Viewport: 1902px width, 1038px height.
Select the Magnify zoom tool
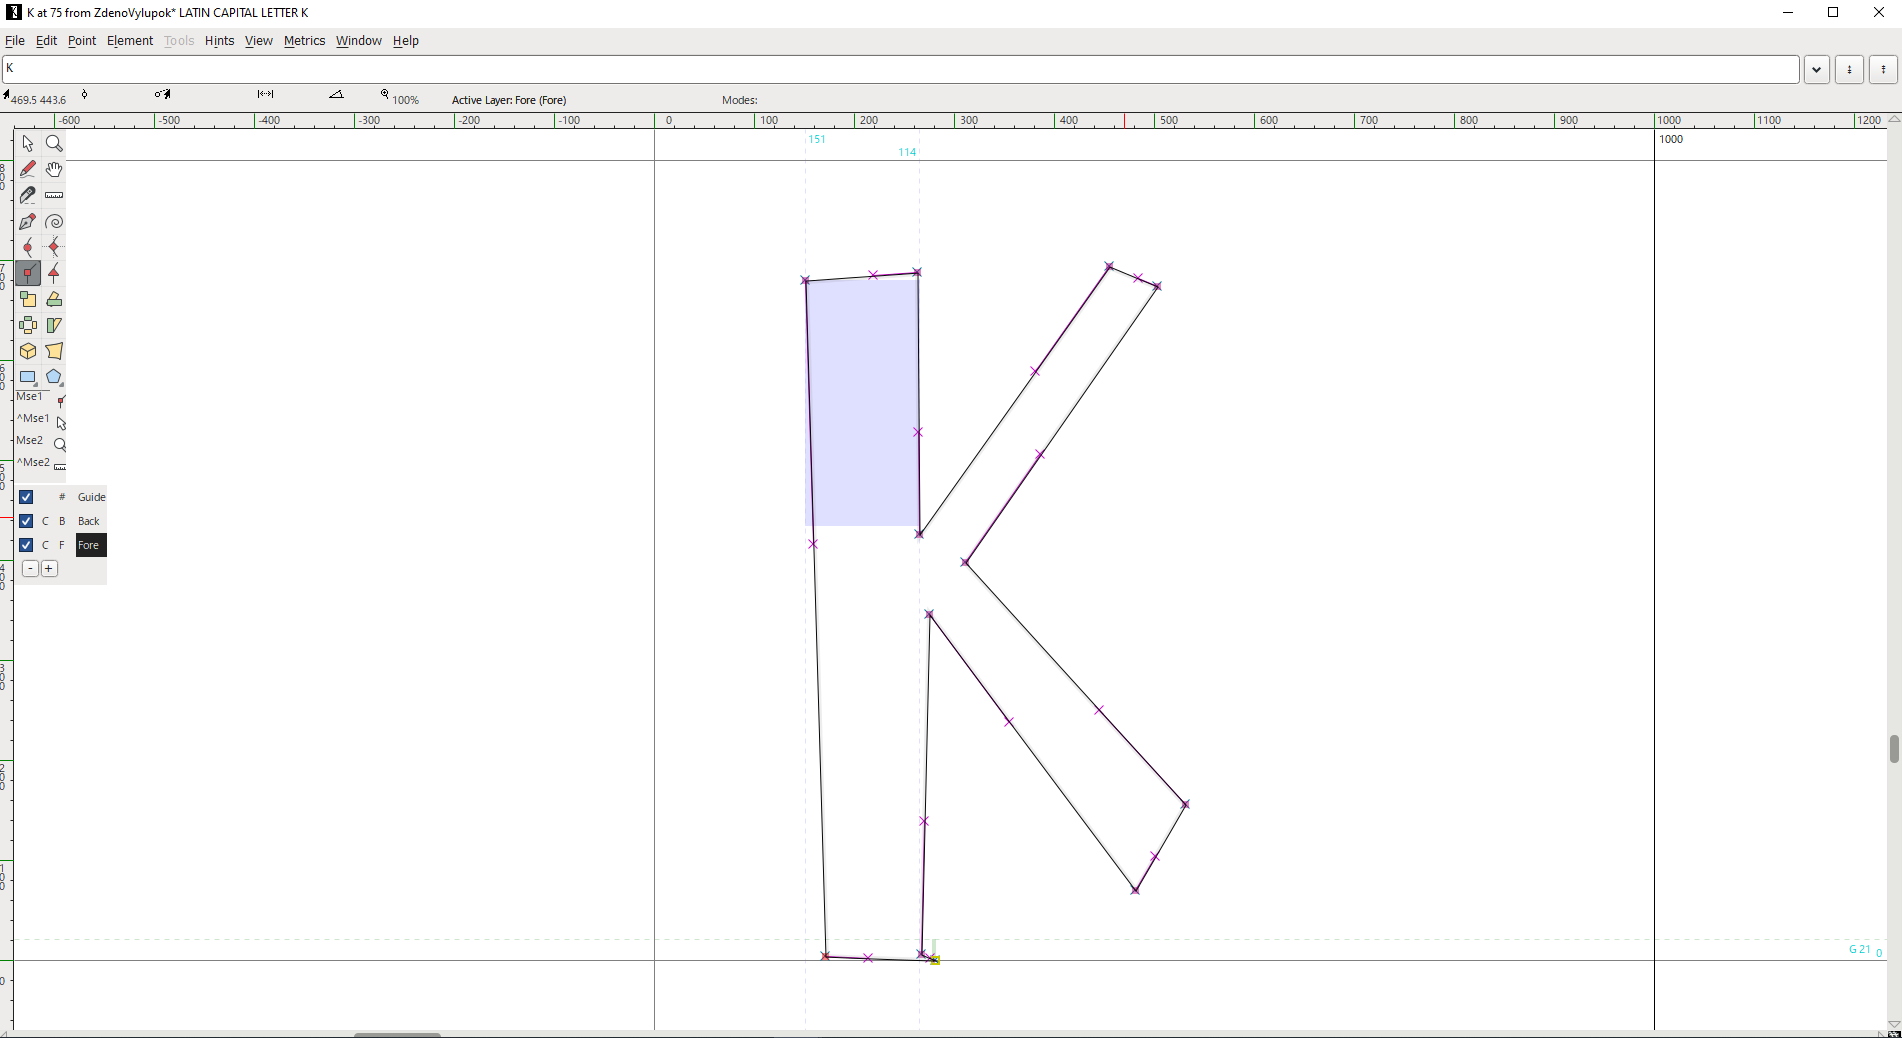click(54, 144)
